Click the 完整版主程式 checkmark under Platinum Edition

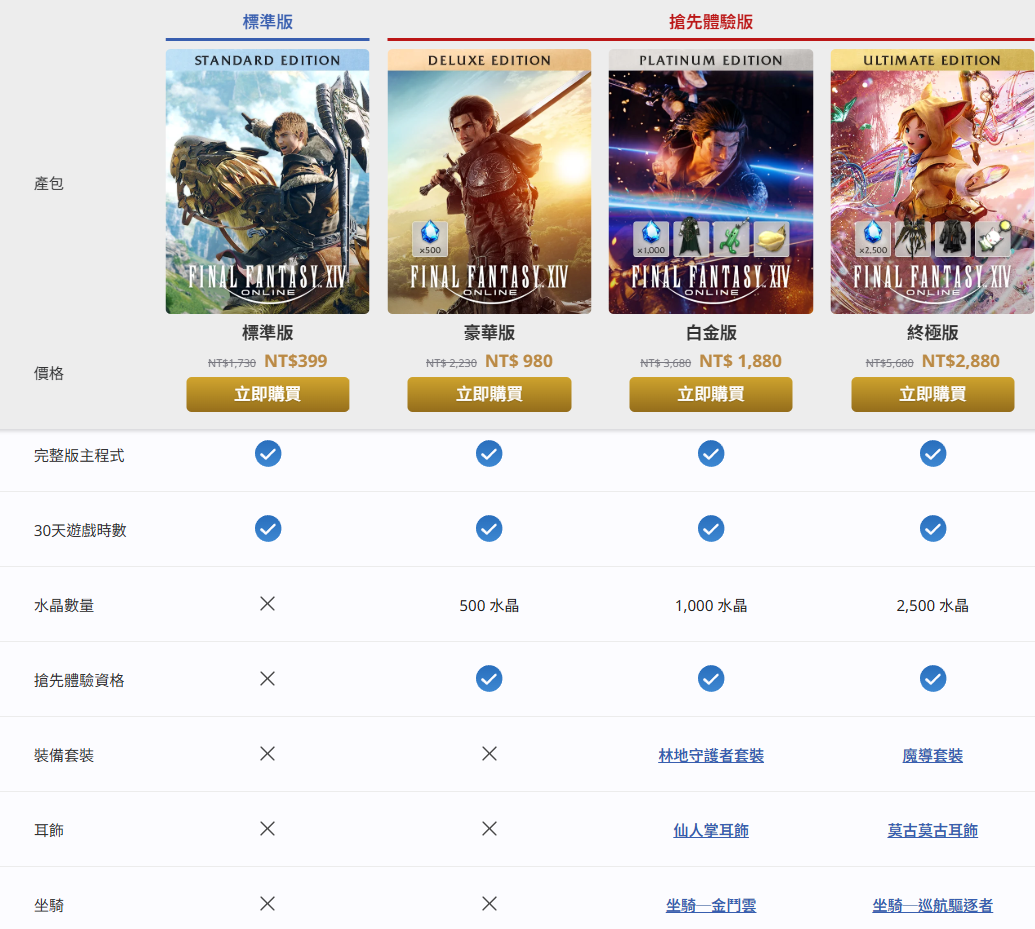click(x=711, y=454)
